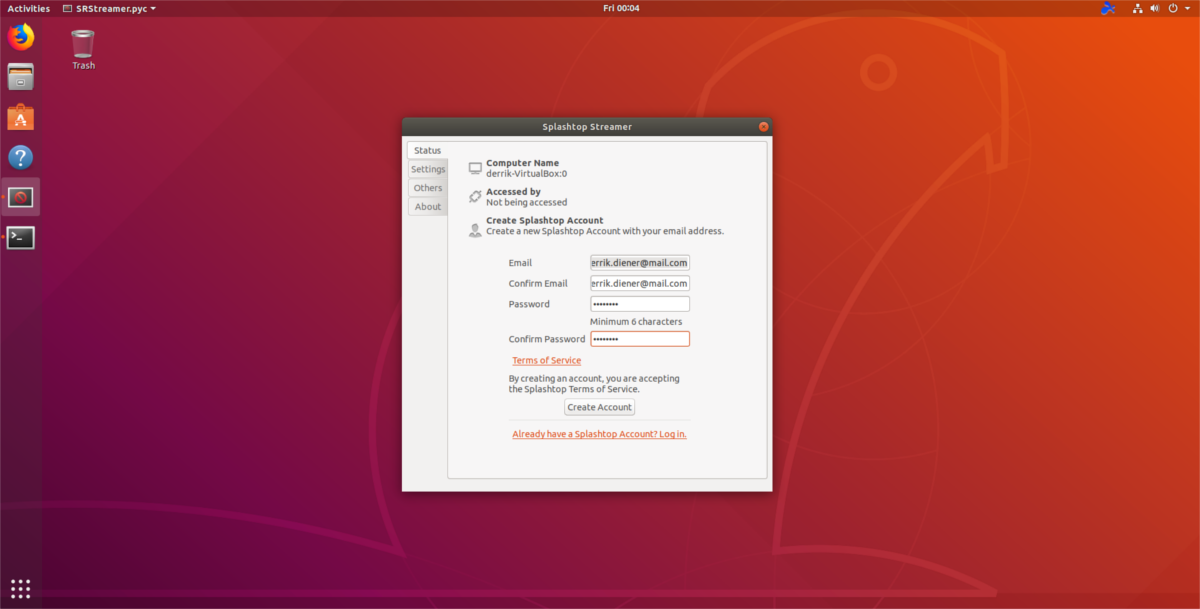Open the volume indicator in top bar
The image size is (1200, 609).
pyautogui.click(x=1154, y=8)
